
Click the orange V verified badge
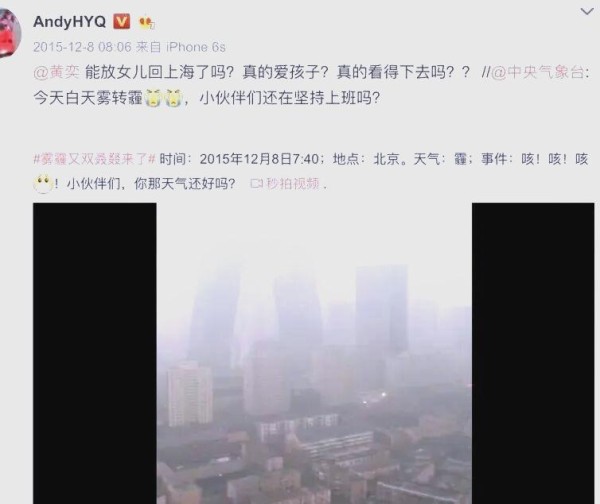[x=121, y=21]
